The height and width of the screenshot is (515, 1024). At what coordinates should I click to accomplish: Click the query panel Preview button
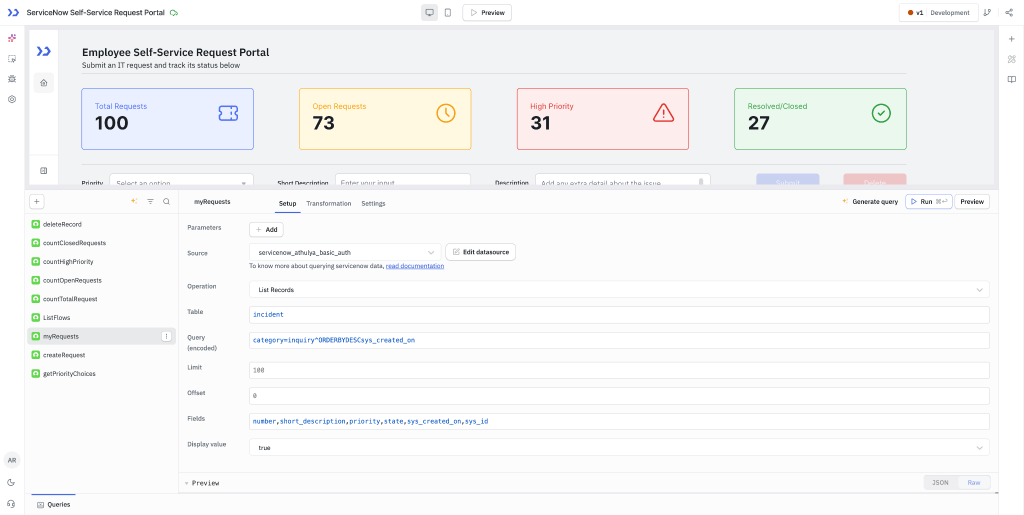pyautogui.click(x=972, y=202)
